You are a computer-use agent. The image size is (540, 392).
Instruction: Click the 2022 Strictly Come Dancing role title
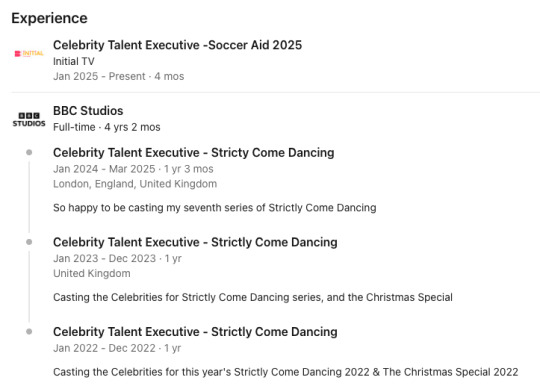195,332
